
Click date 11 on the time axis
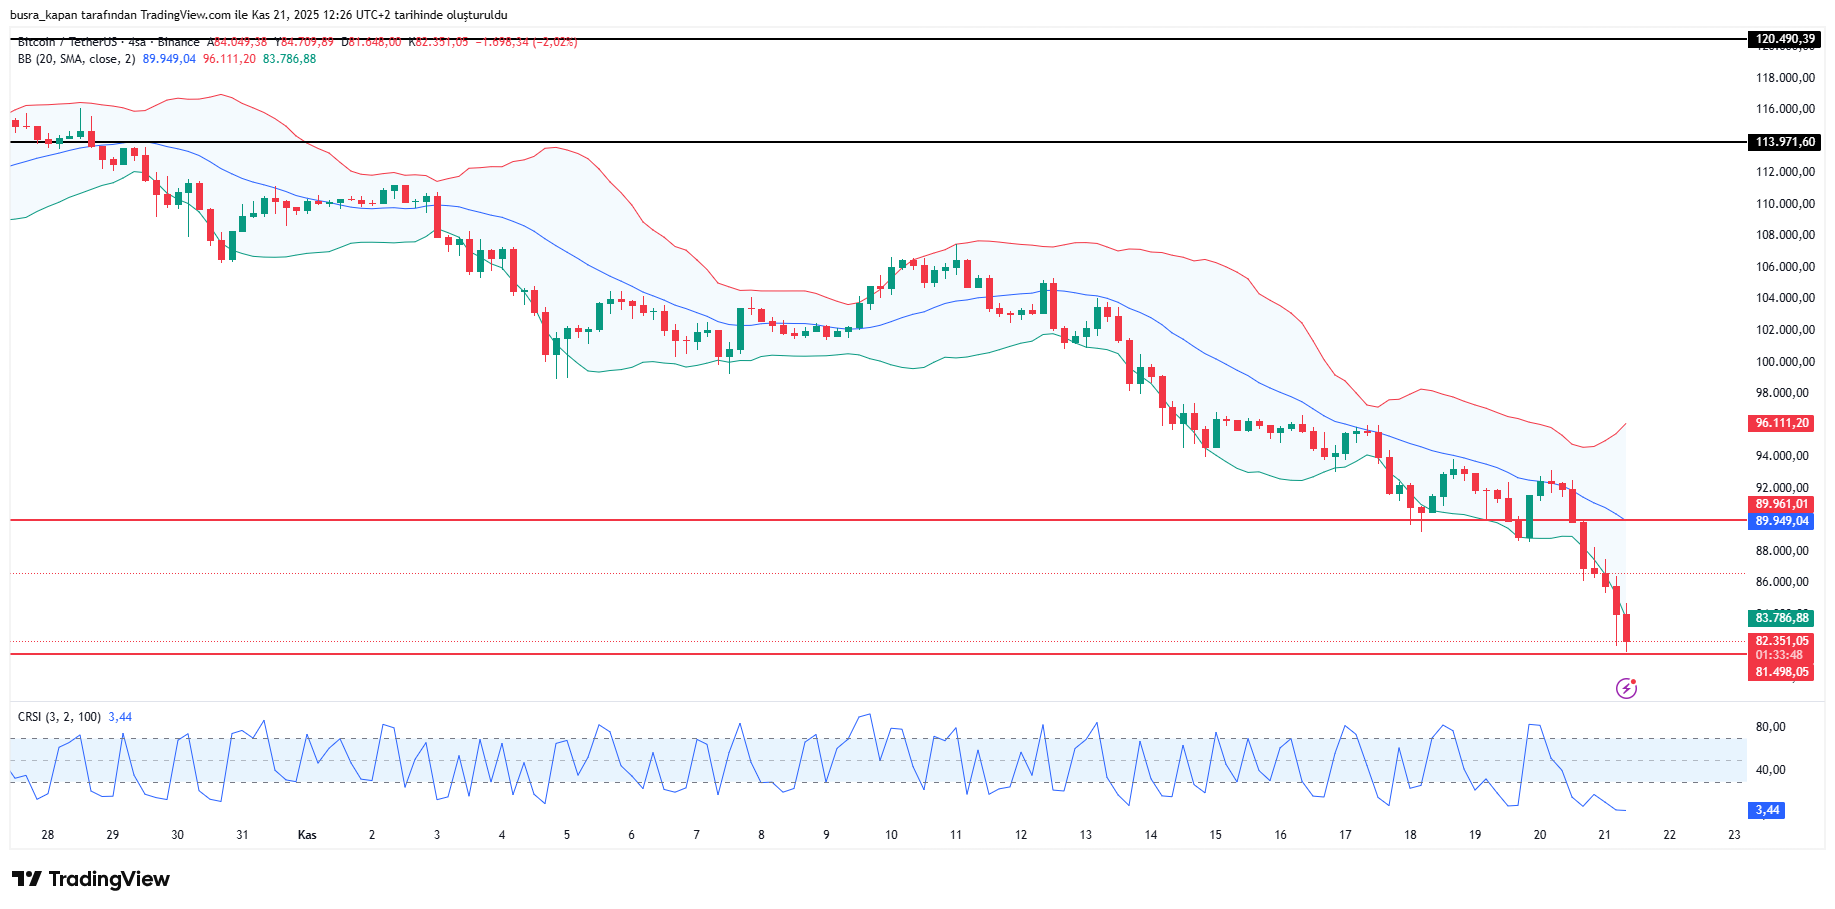[x=956, y=835]
